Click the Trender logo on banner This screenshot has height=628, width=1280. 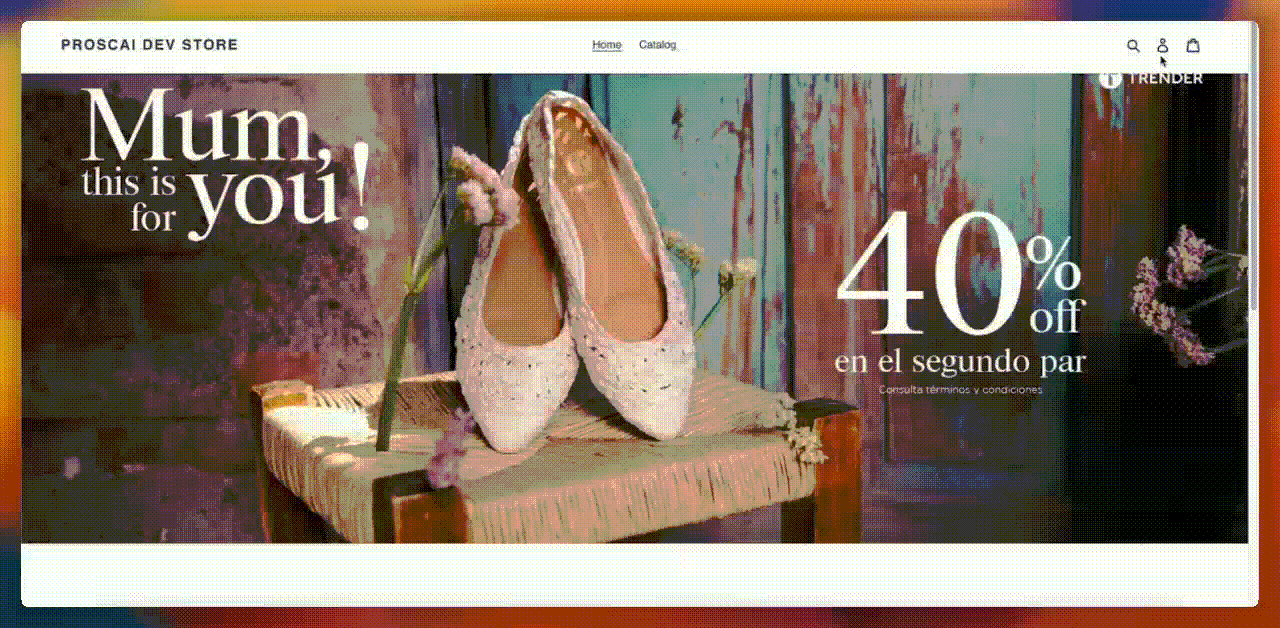(x=1151, y=78)
